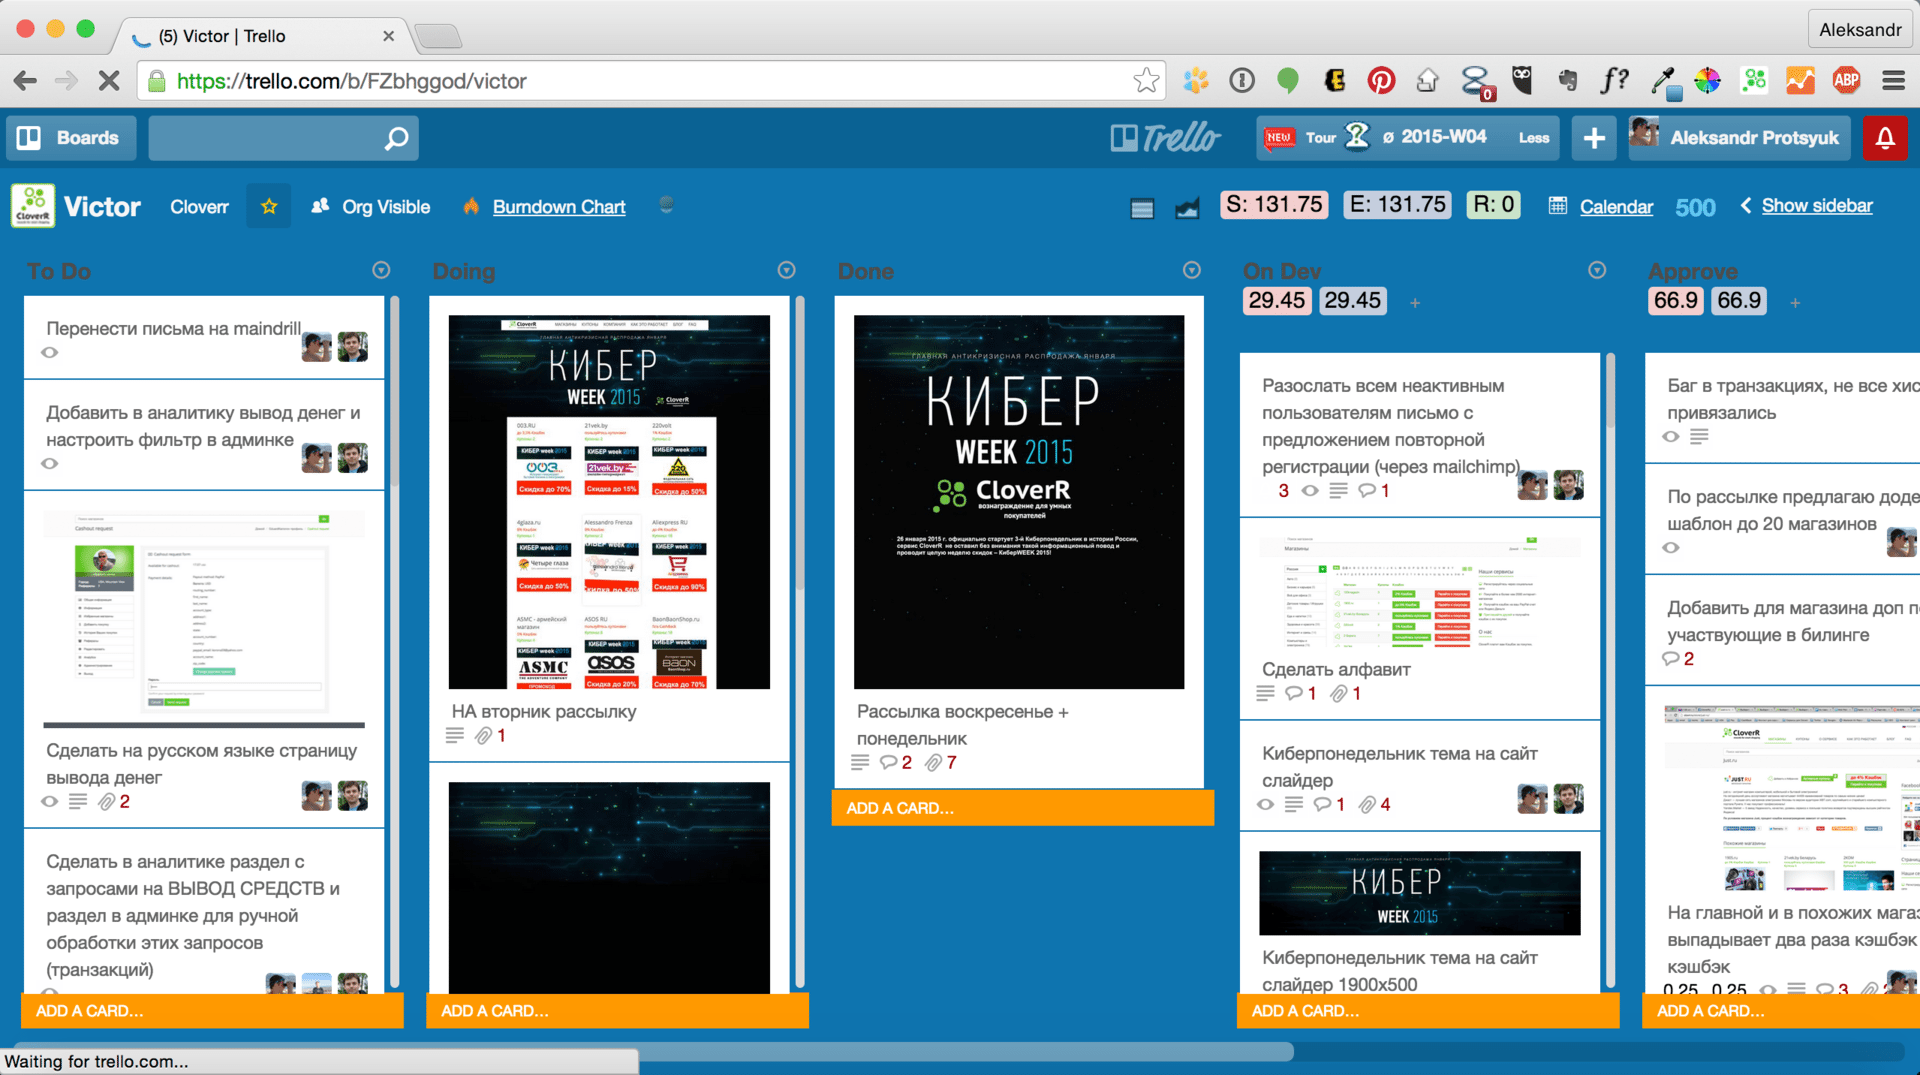Click the AdBlock Plus extension icon
This screenshot has height=1075, width=1920.
tap(1846, 81)
